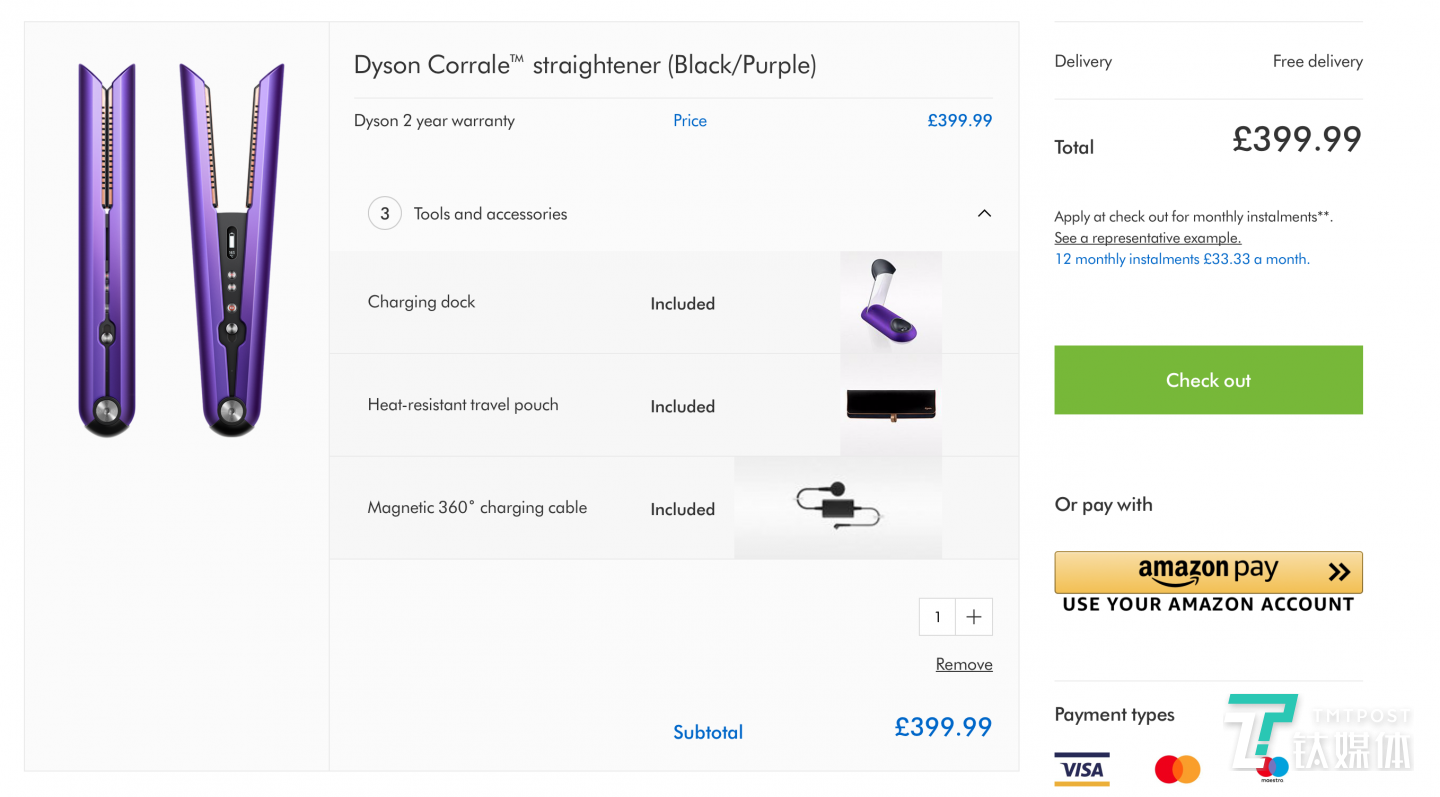Click the quantity number field
This screenshot has height=797, width=1440.
[938, 617]
